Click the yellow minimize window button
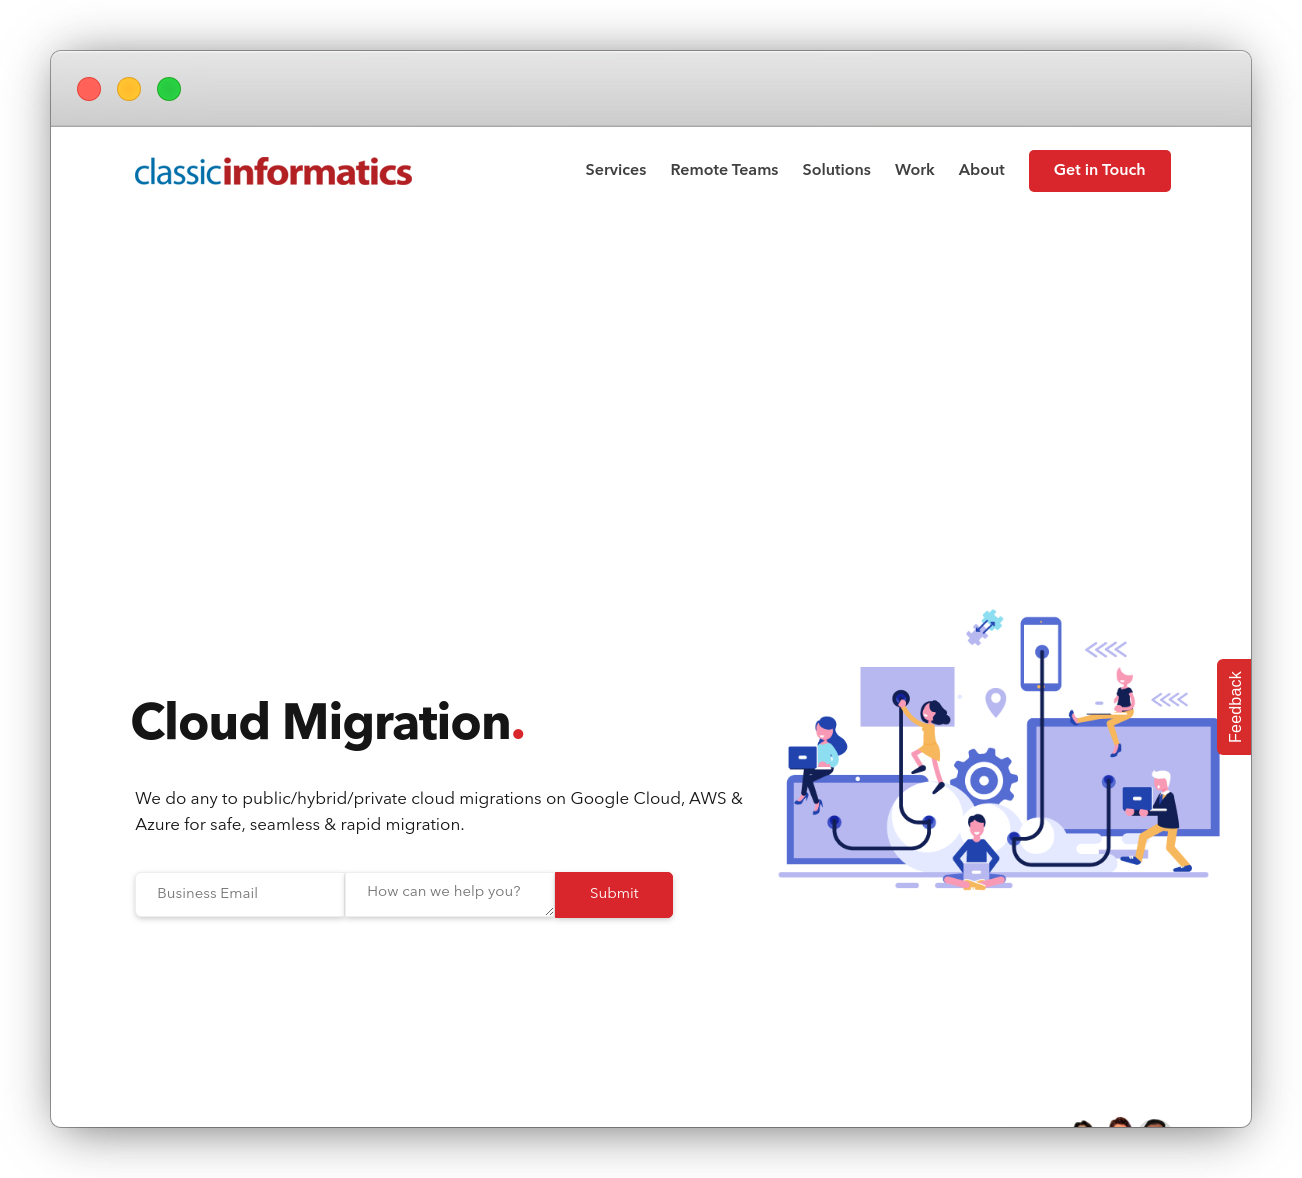 pyautogui.click(x=129, y=89)
